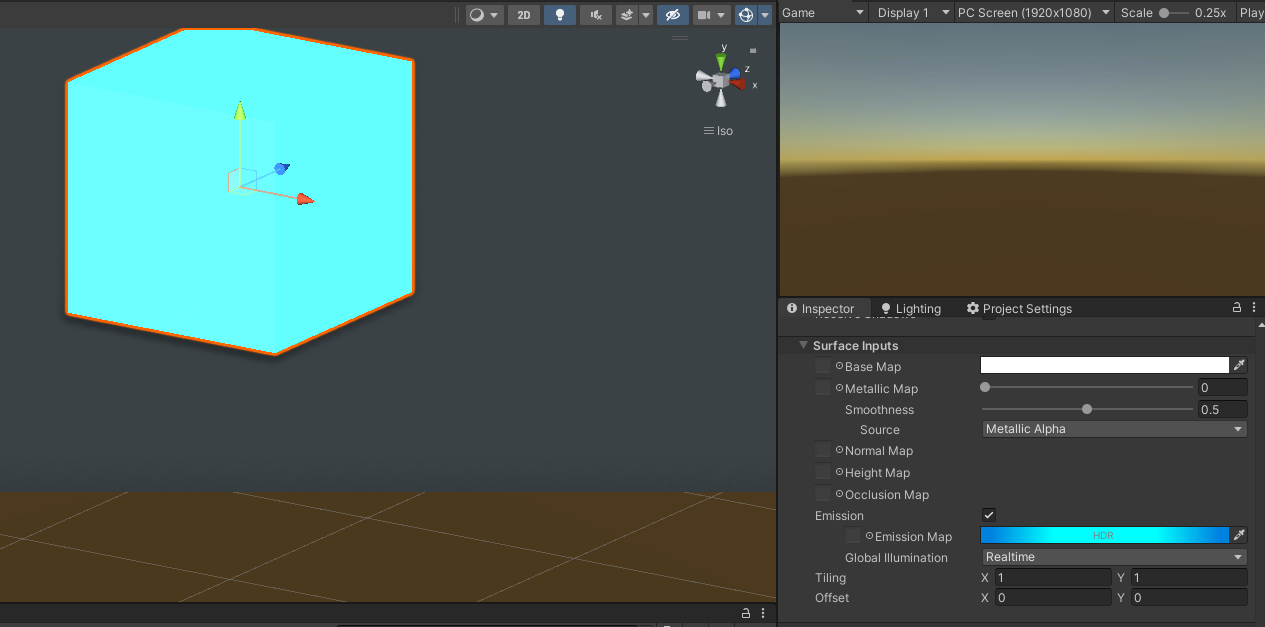Open the Global Illumination dropdown
The image size is (1265, 627).
tap(1112, 557)
